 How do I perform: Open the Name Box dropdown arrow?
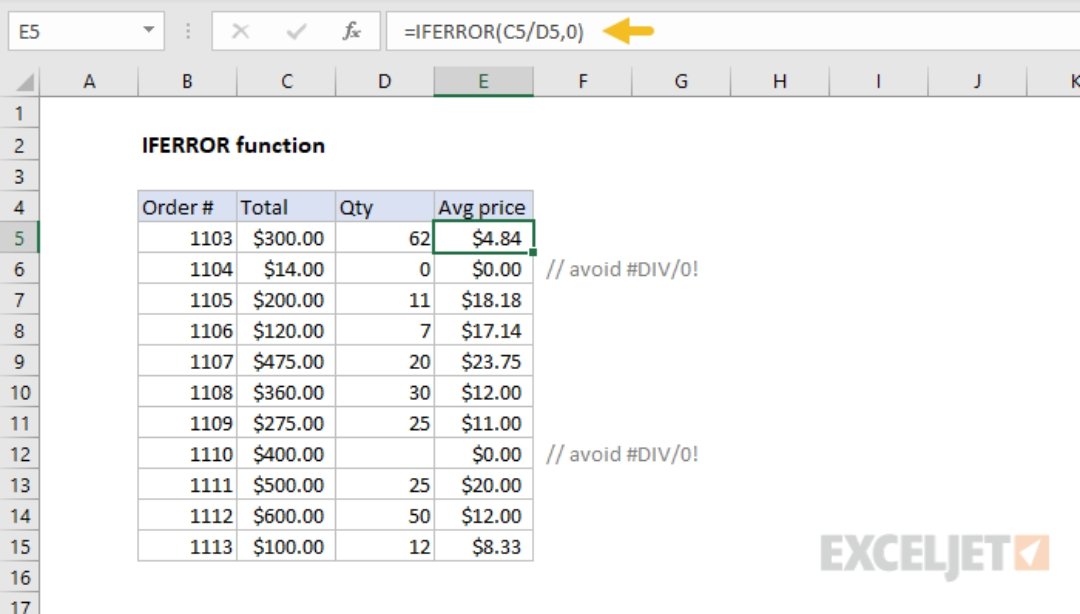point(149,32)
